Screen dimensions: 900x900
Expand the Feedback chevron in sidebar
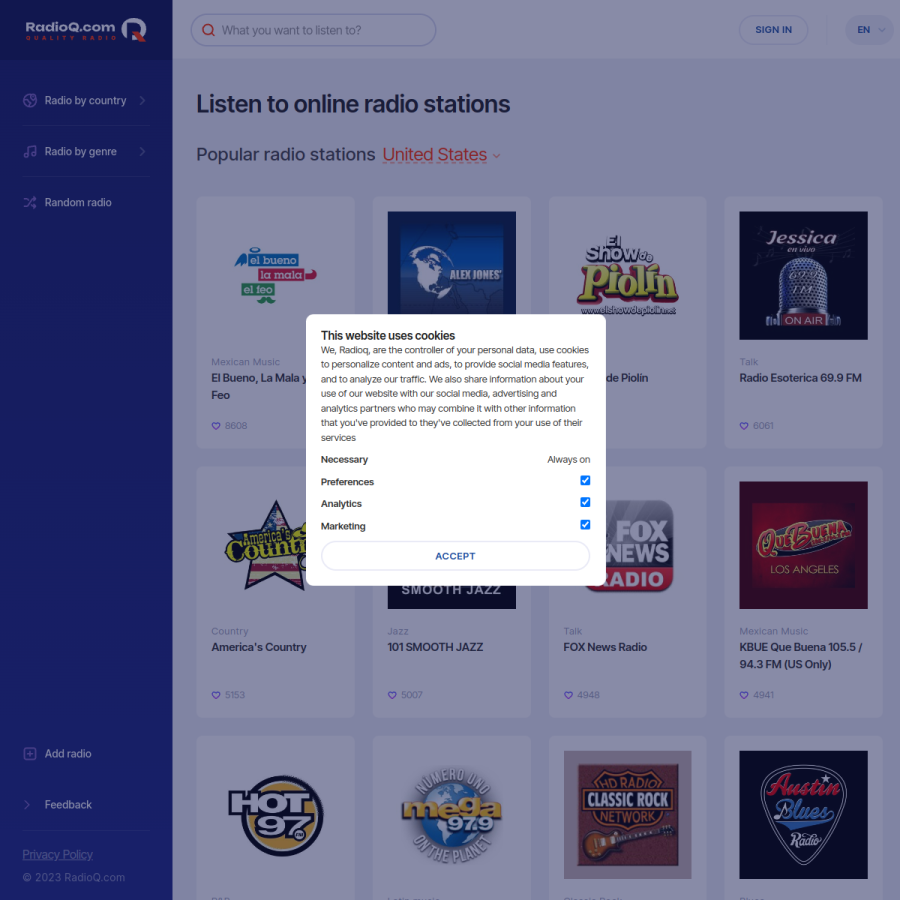[x=27, y=805]
